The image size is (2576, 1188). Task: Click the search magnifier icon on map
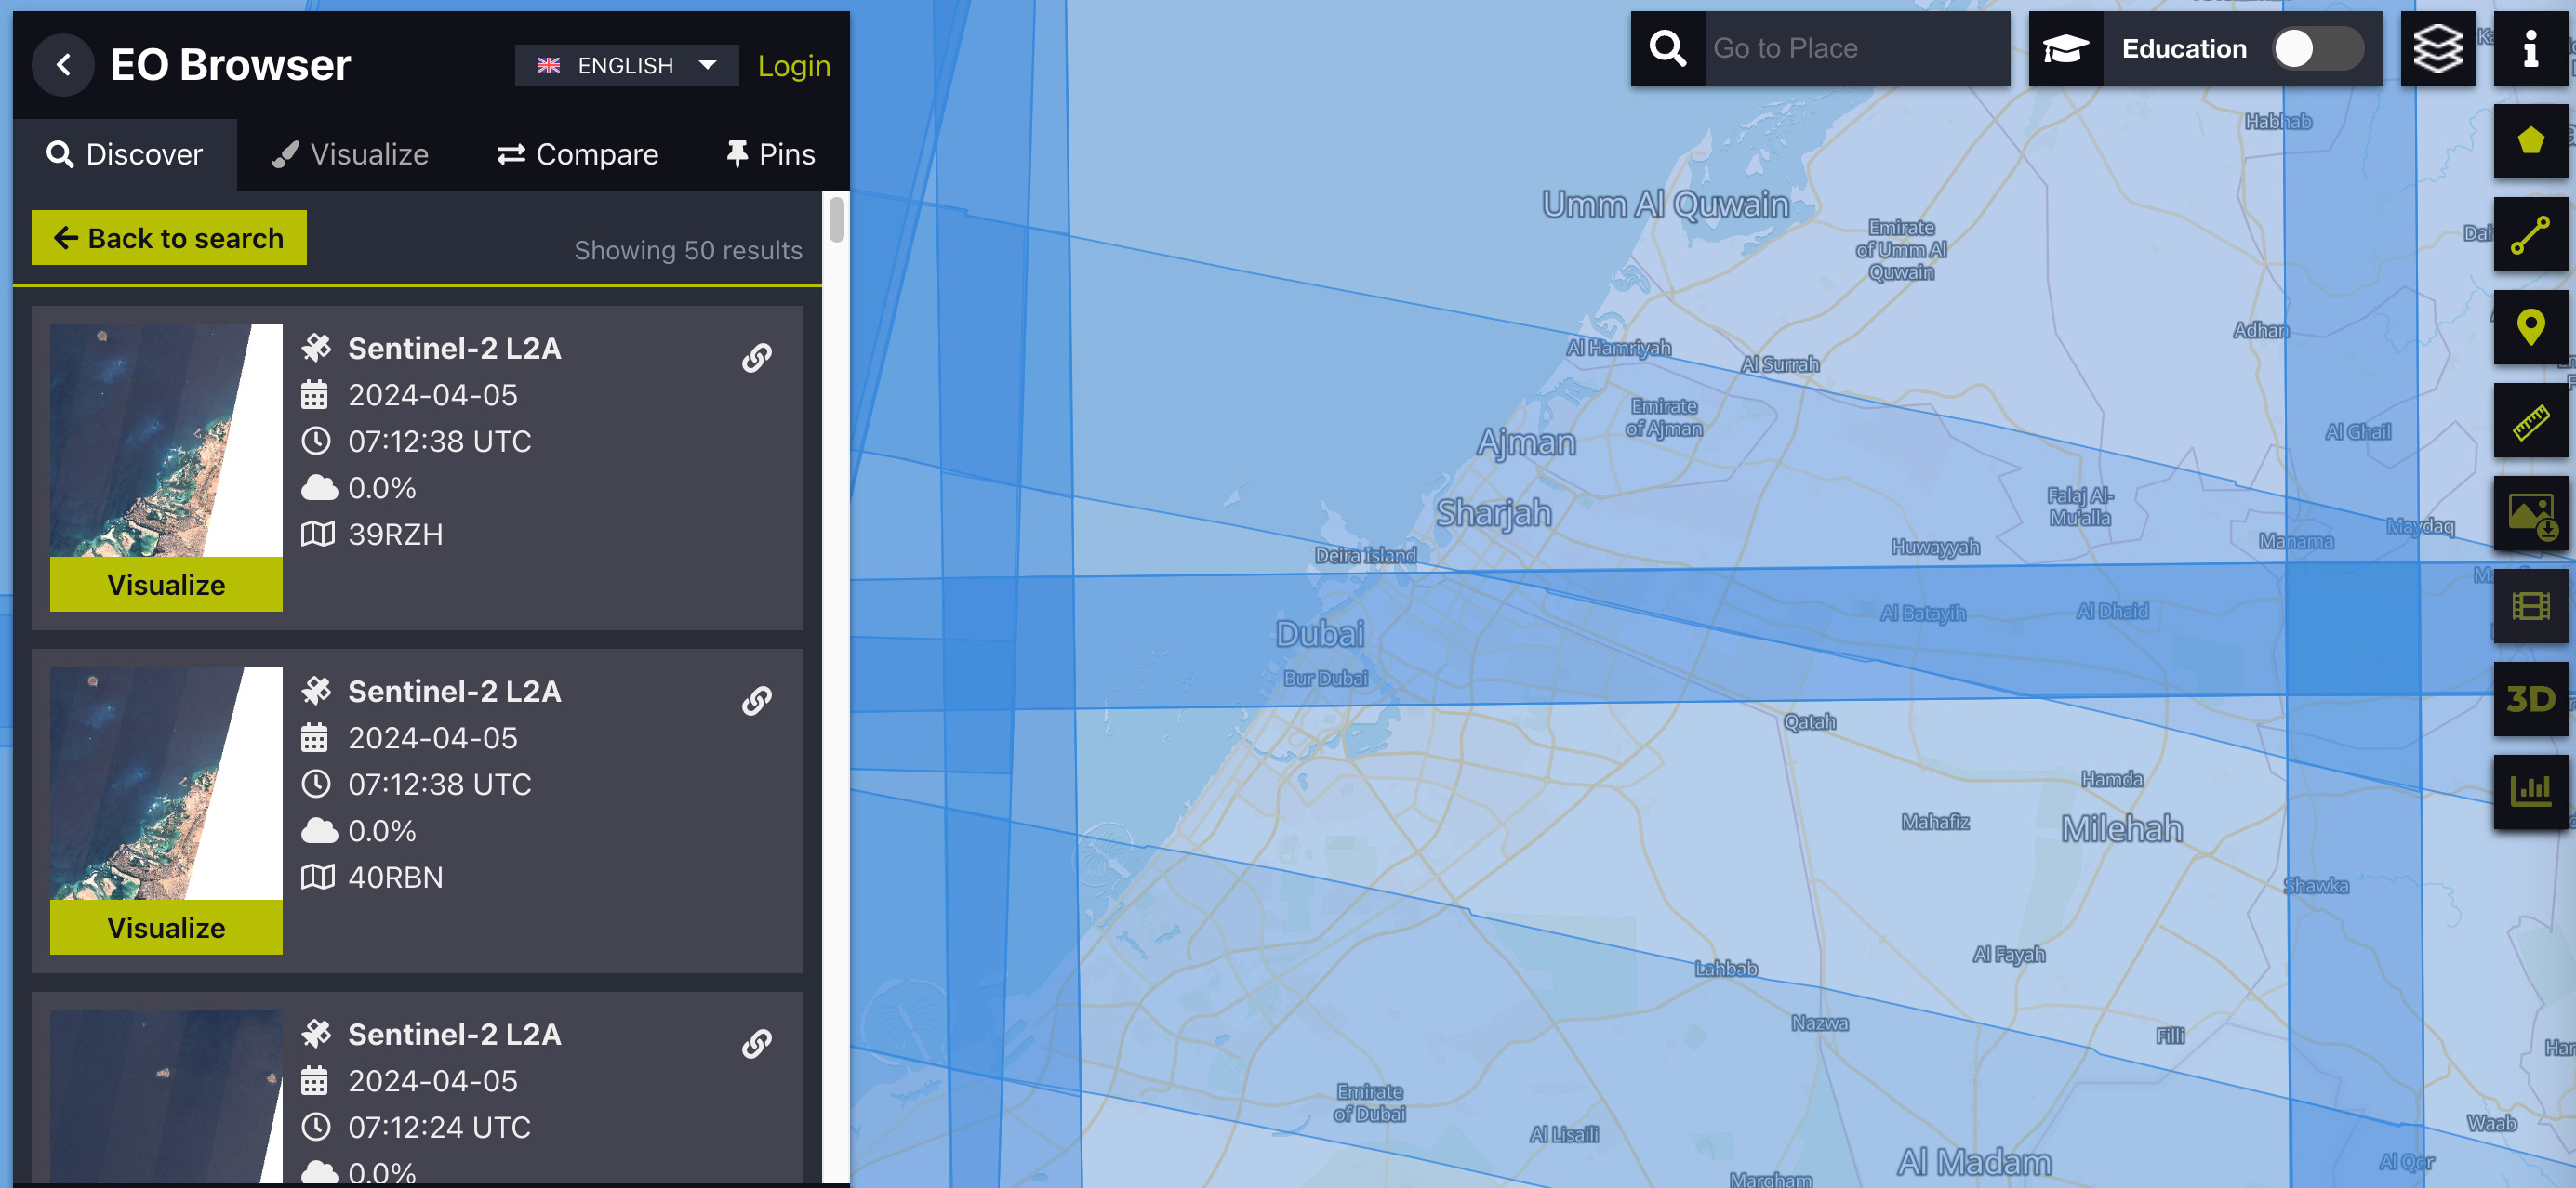1667,48
